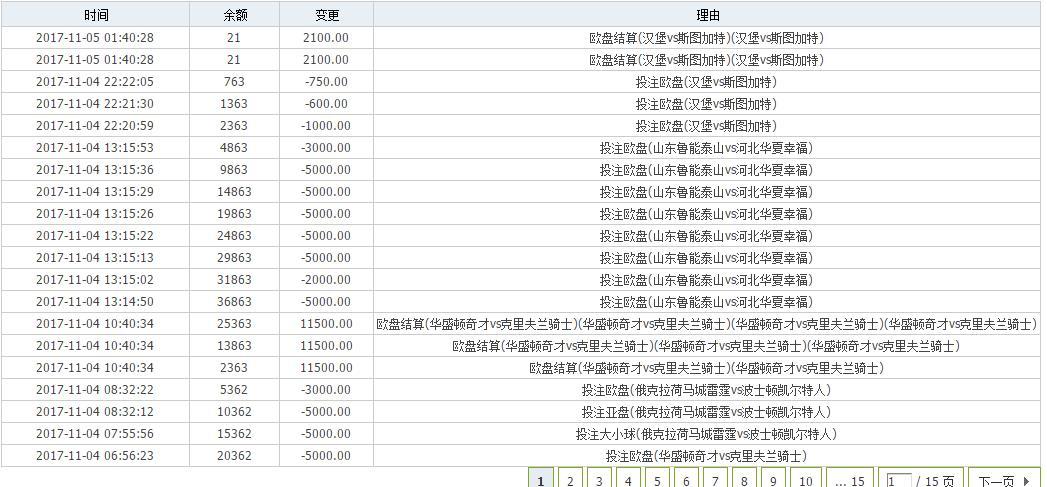Click the timestamp 2017-11-04 13:15:36
The image size is (1047, 487).
(x=95, y=170)
